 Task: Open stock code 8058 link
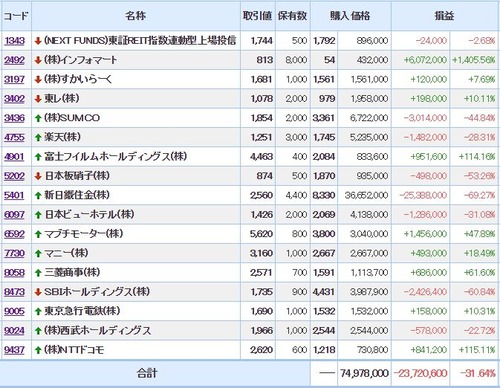14,273
